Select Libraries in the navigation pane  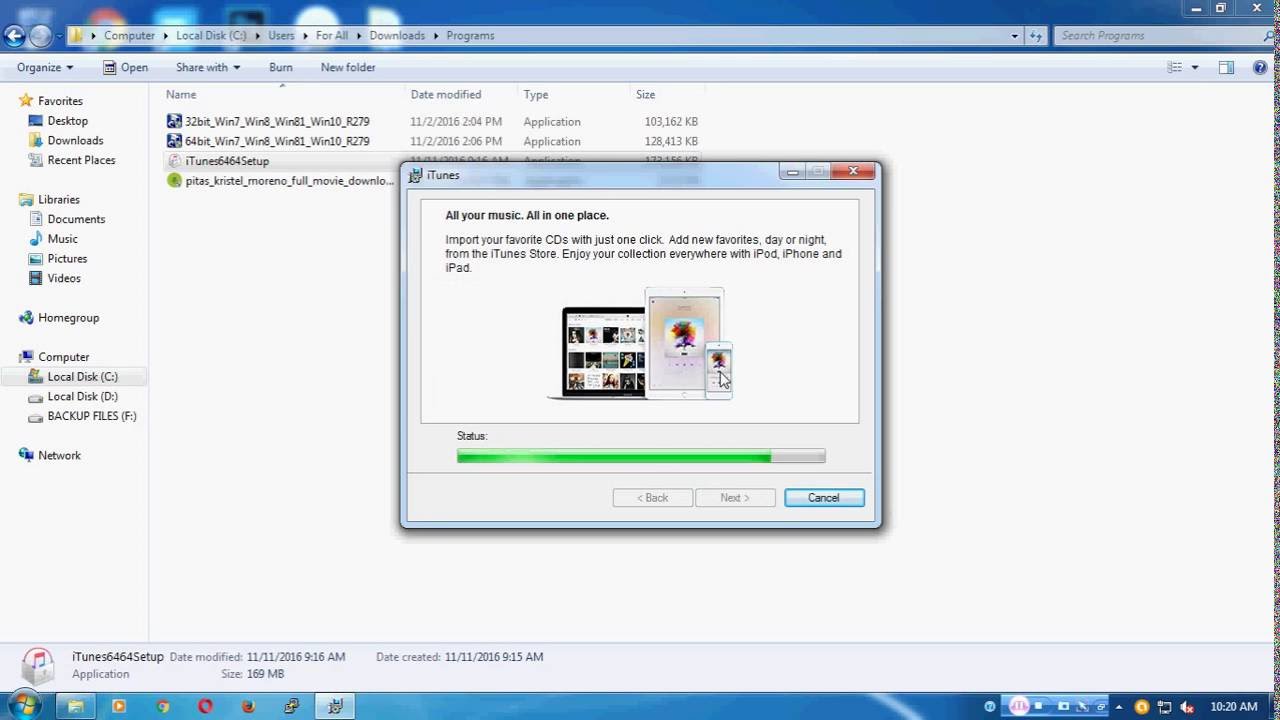[x=58, y=200]
